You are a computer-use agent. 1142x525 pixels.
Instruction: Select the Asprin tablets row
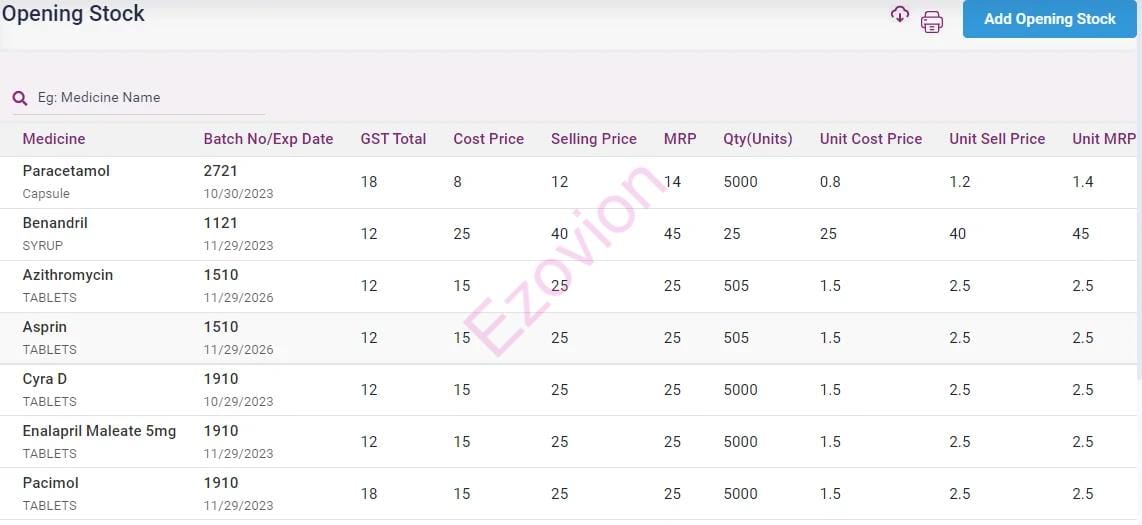45,327
